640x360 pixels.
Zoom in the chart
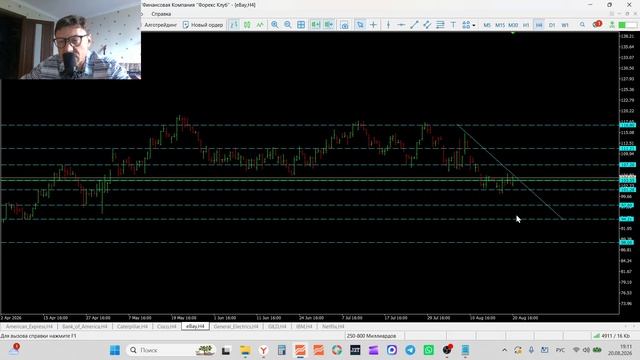click(x=275, y=25)
